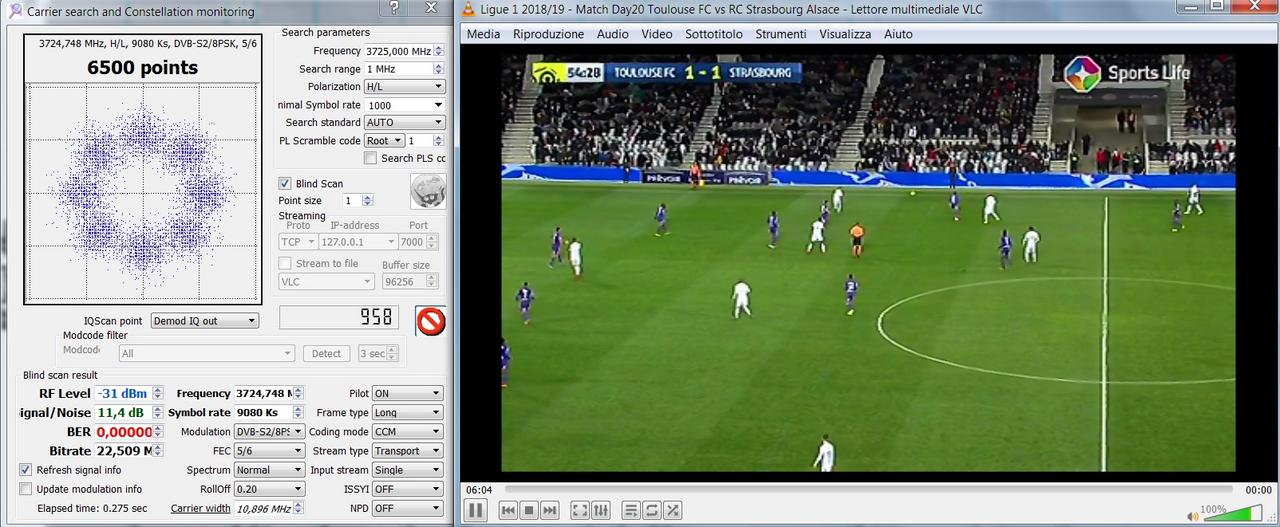
Task: Open Search standard AUTO dropdown
Action: pyautogui.click(x=404, y=123)
